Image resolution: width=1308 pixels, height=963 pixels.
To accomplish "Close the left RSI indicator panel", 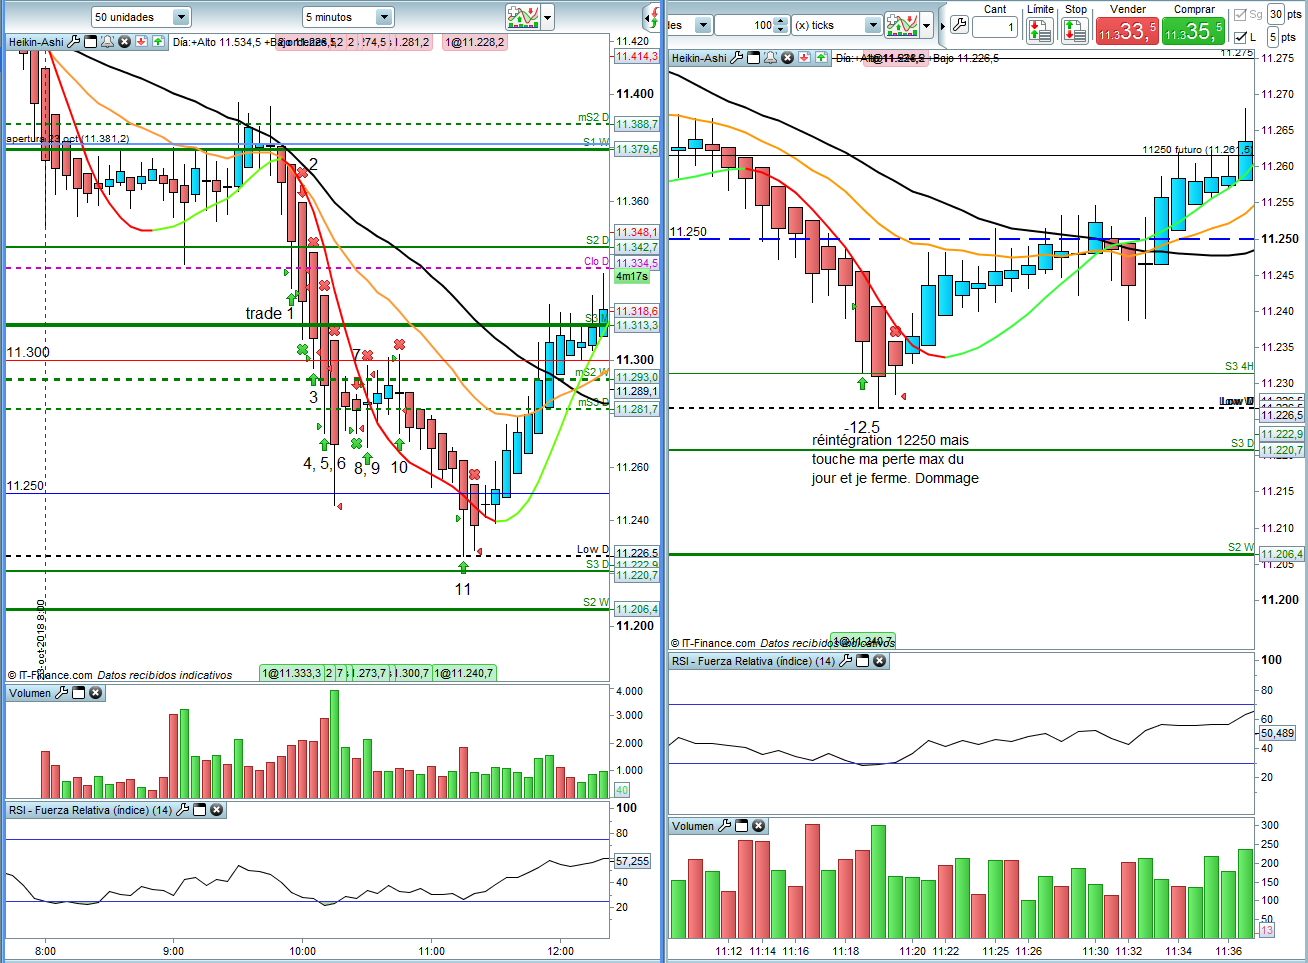I will click(x=216, y=810).
